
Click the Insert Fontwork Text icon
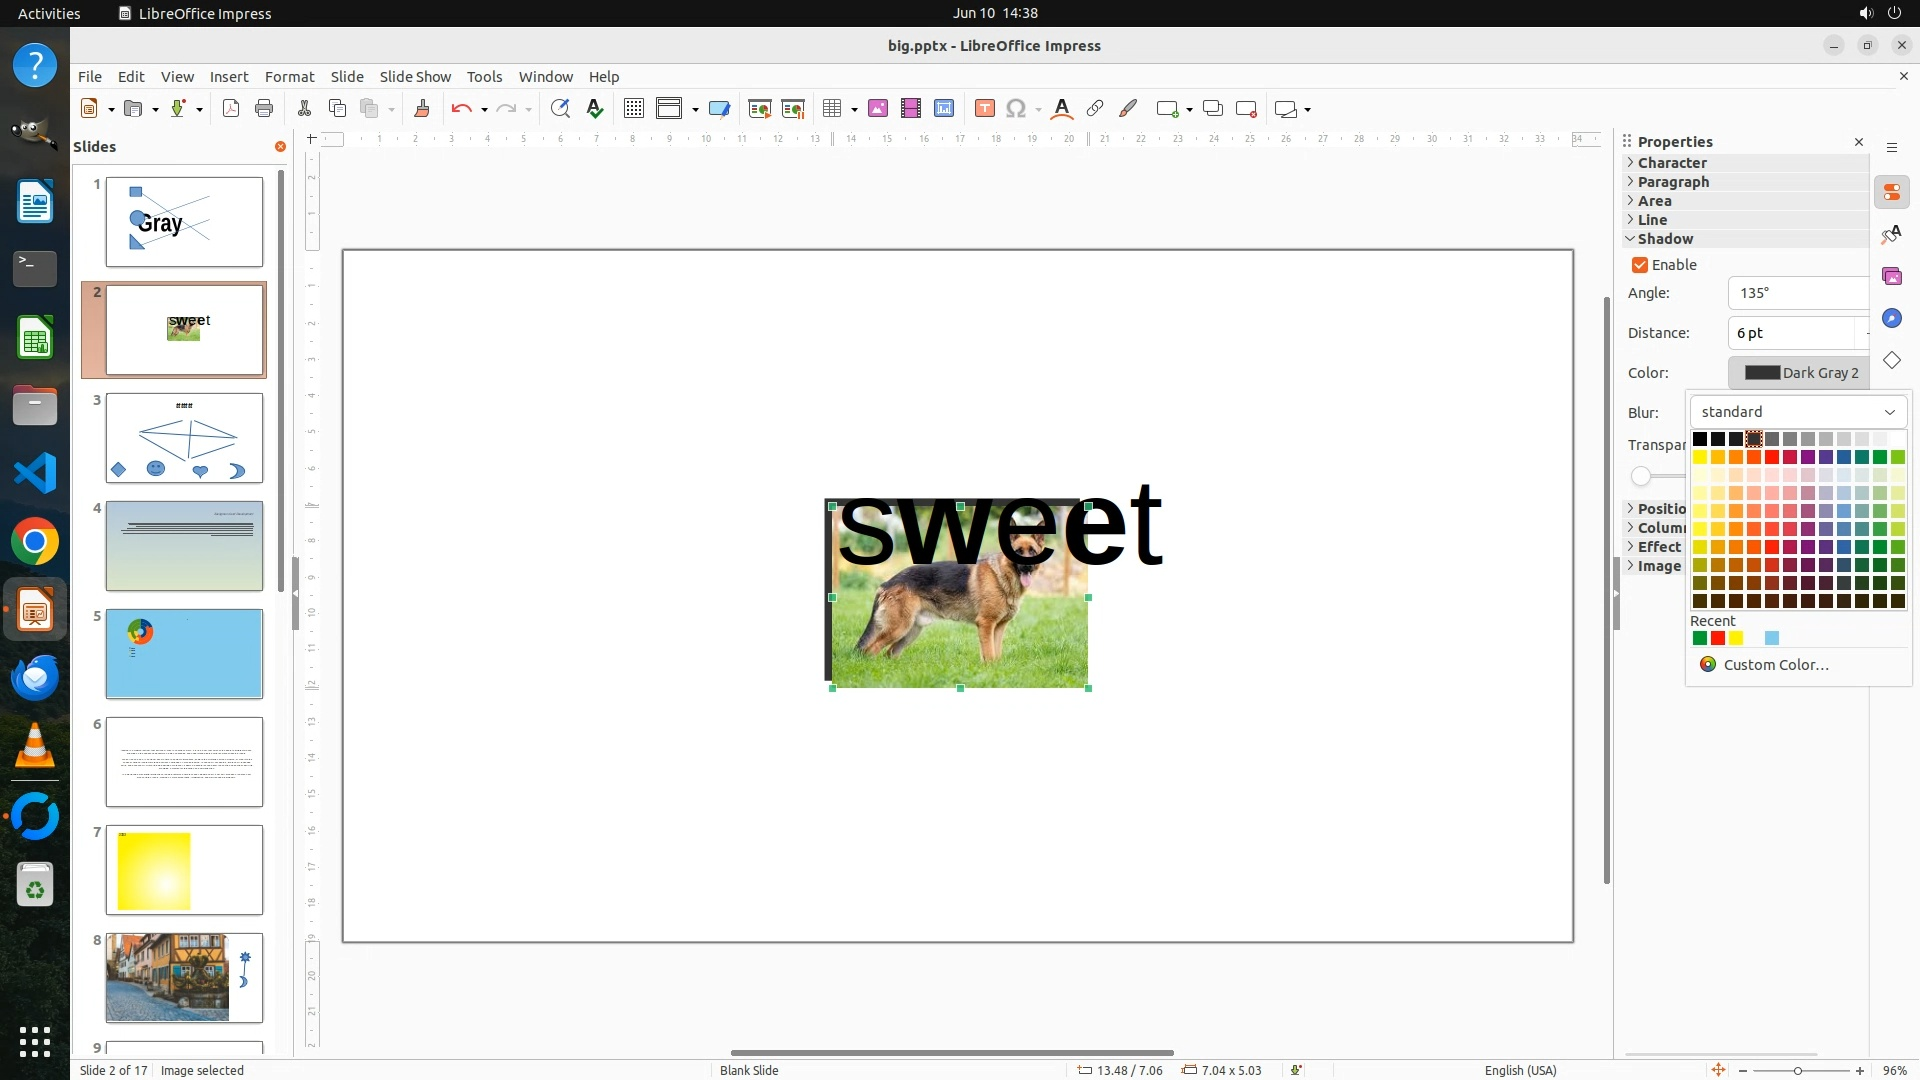1062,109
